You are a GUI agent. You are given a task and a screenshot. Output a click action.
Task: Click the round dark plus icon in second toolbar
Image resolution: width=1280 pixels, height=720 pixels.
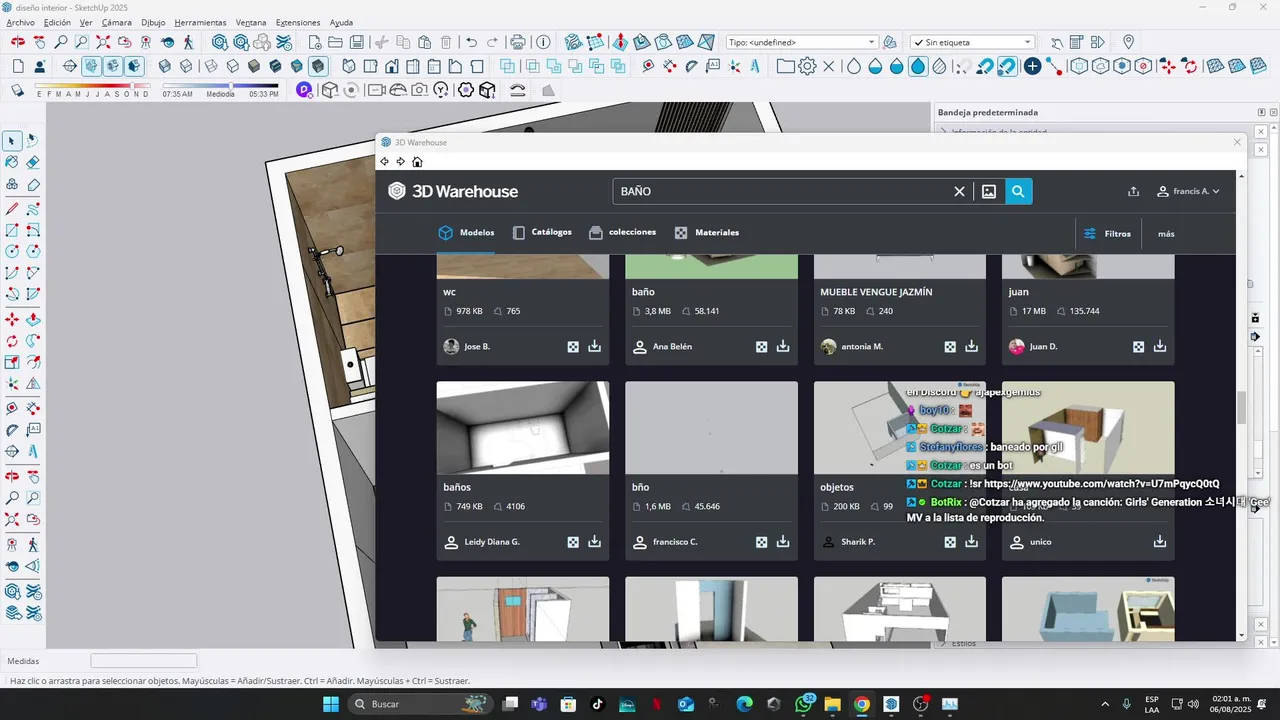[1032, 66]
